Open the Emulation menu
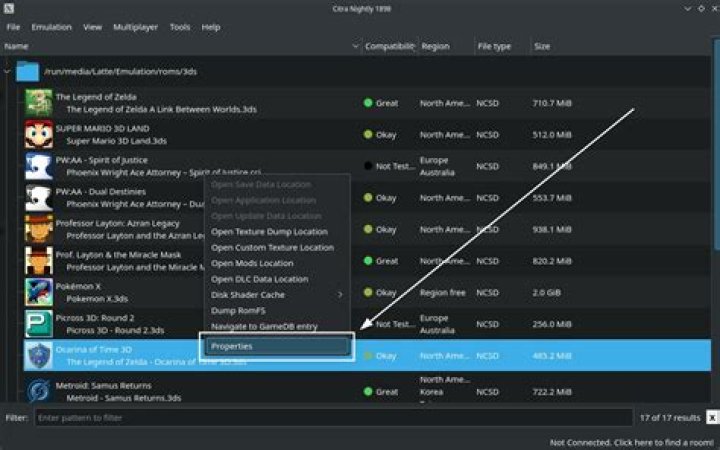 pos(51,27)
